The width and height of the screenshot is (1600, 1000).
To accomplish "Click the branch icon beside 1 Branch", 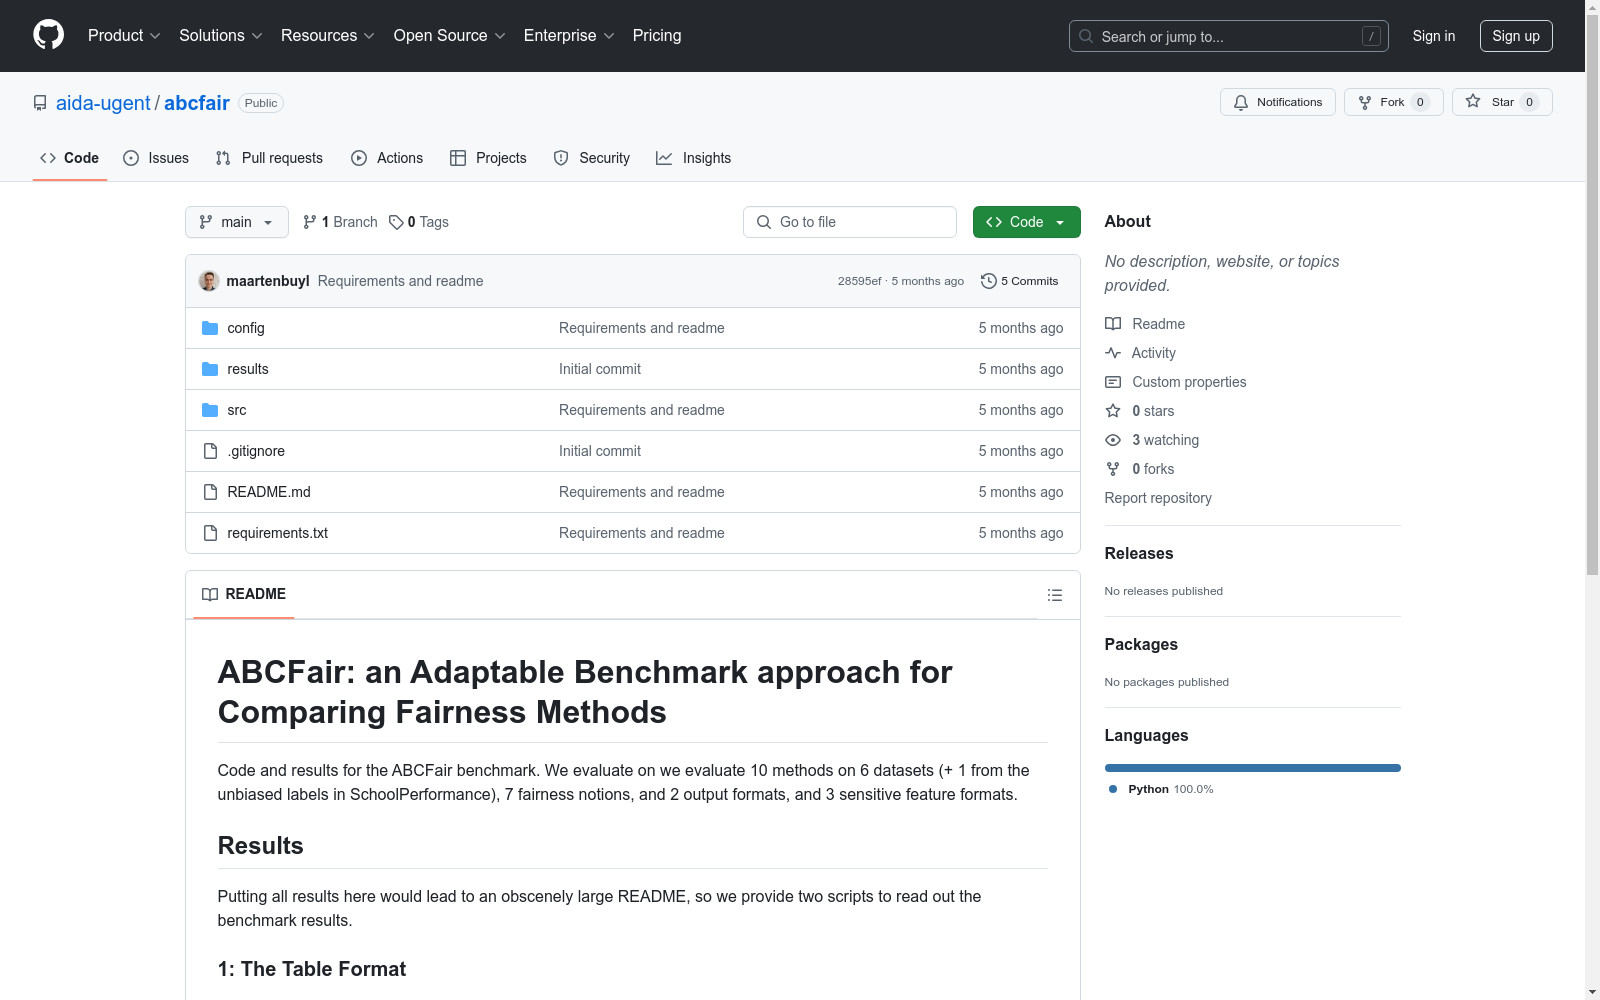I will [310, 222].
